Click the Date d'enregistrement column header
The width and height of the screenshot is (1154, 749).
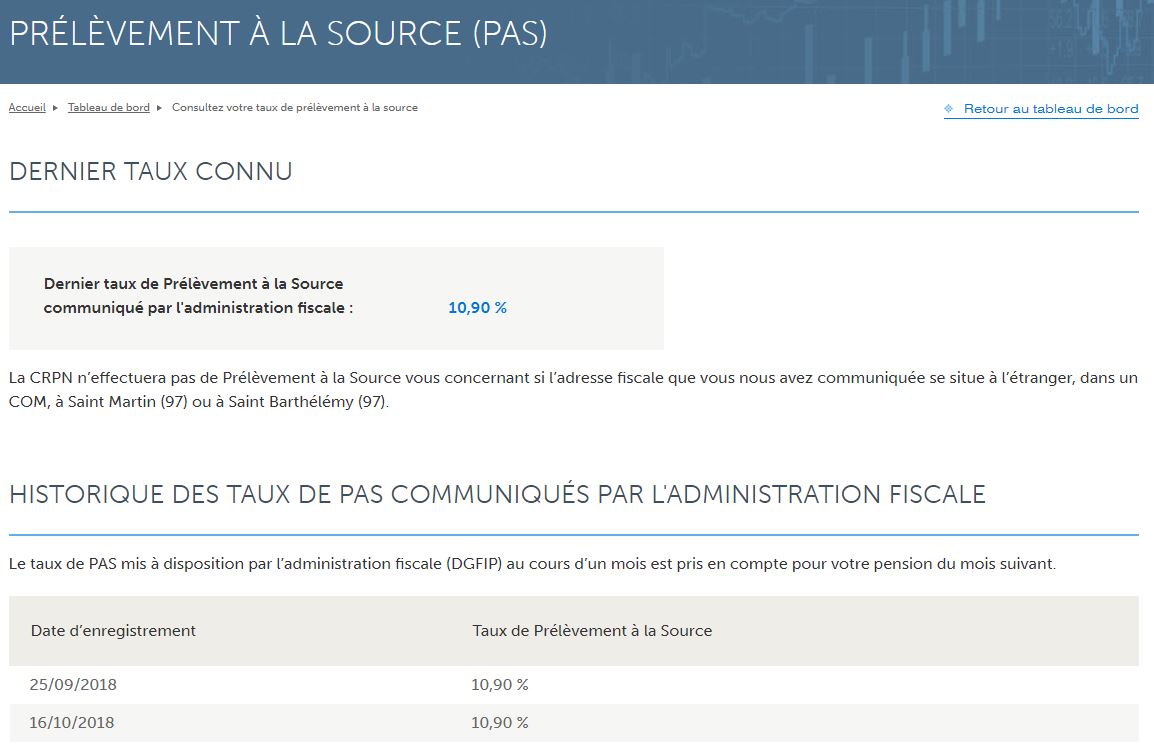click(x=113, y=631)
